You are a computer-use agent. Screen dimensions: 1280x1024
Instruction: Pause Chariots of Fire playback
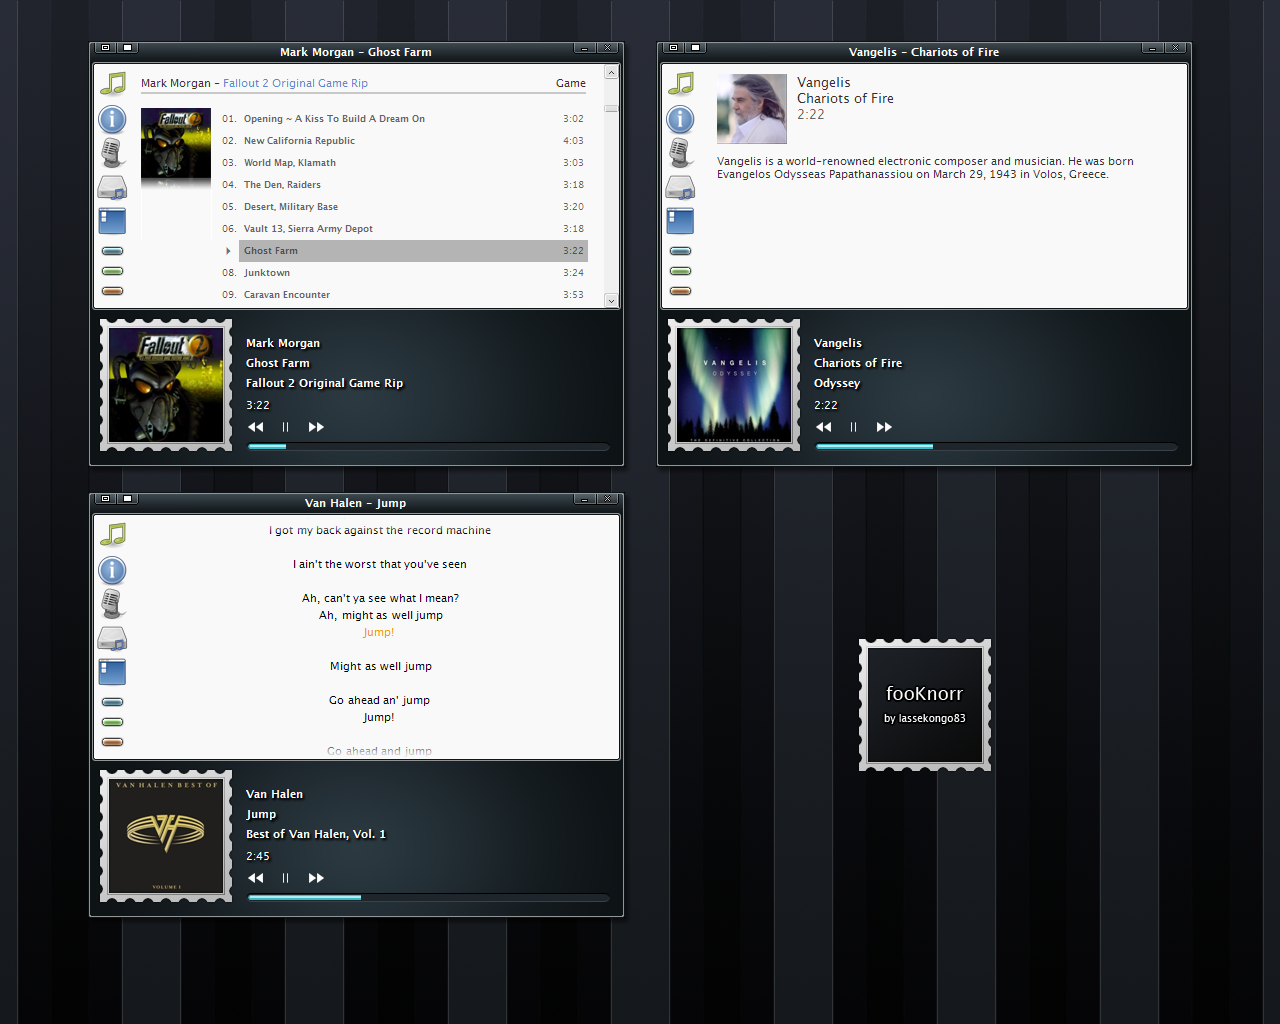(853, 427)
